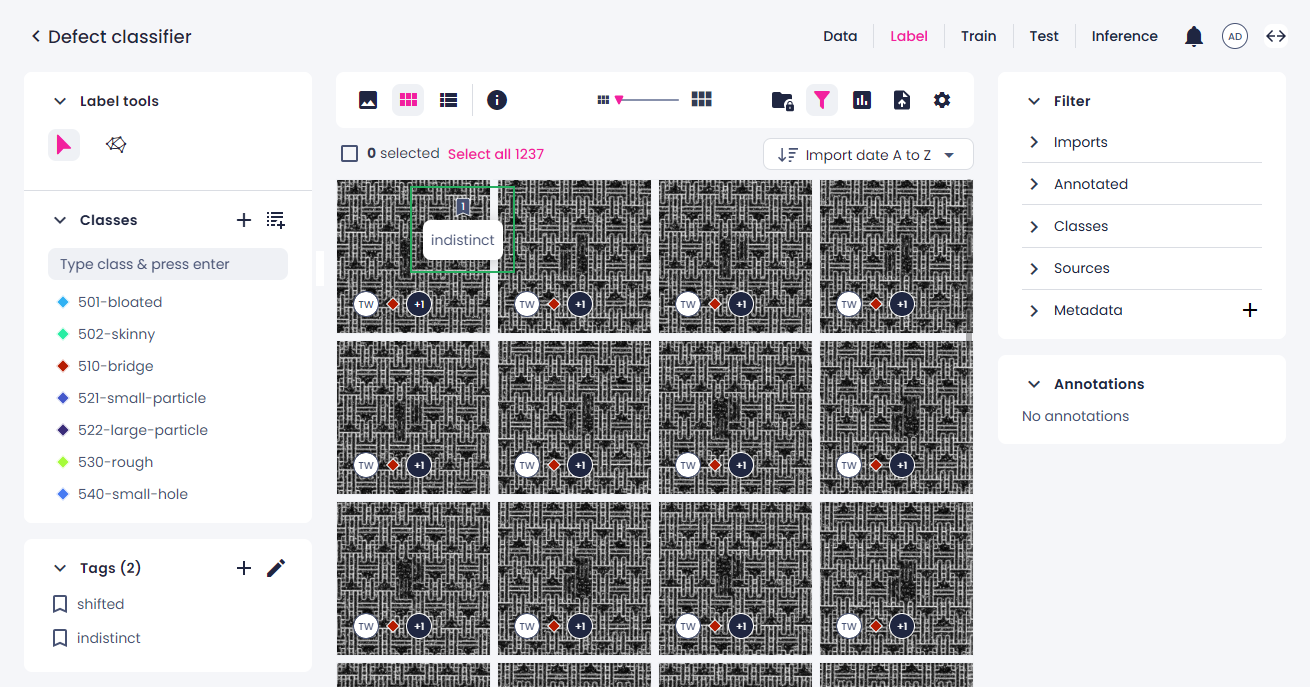Open the info icon in the toolbar
Viewport: 1310px width, 687px height.
(497, 100)
